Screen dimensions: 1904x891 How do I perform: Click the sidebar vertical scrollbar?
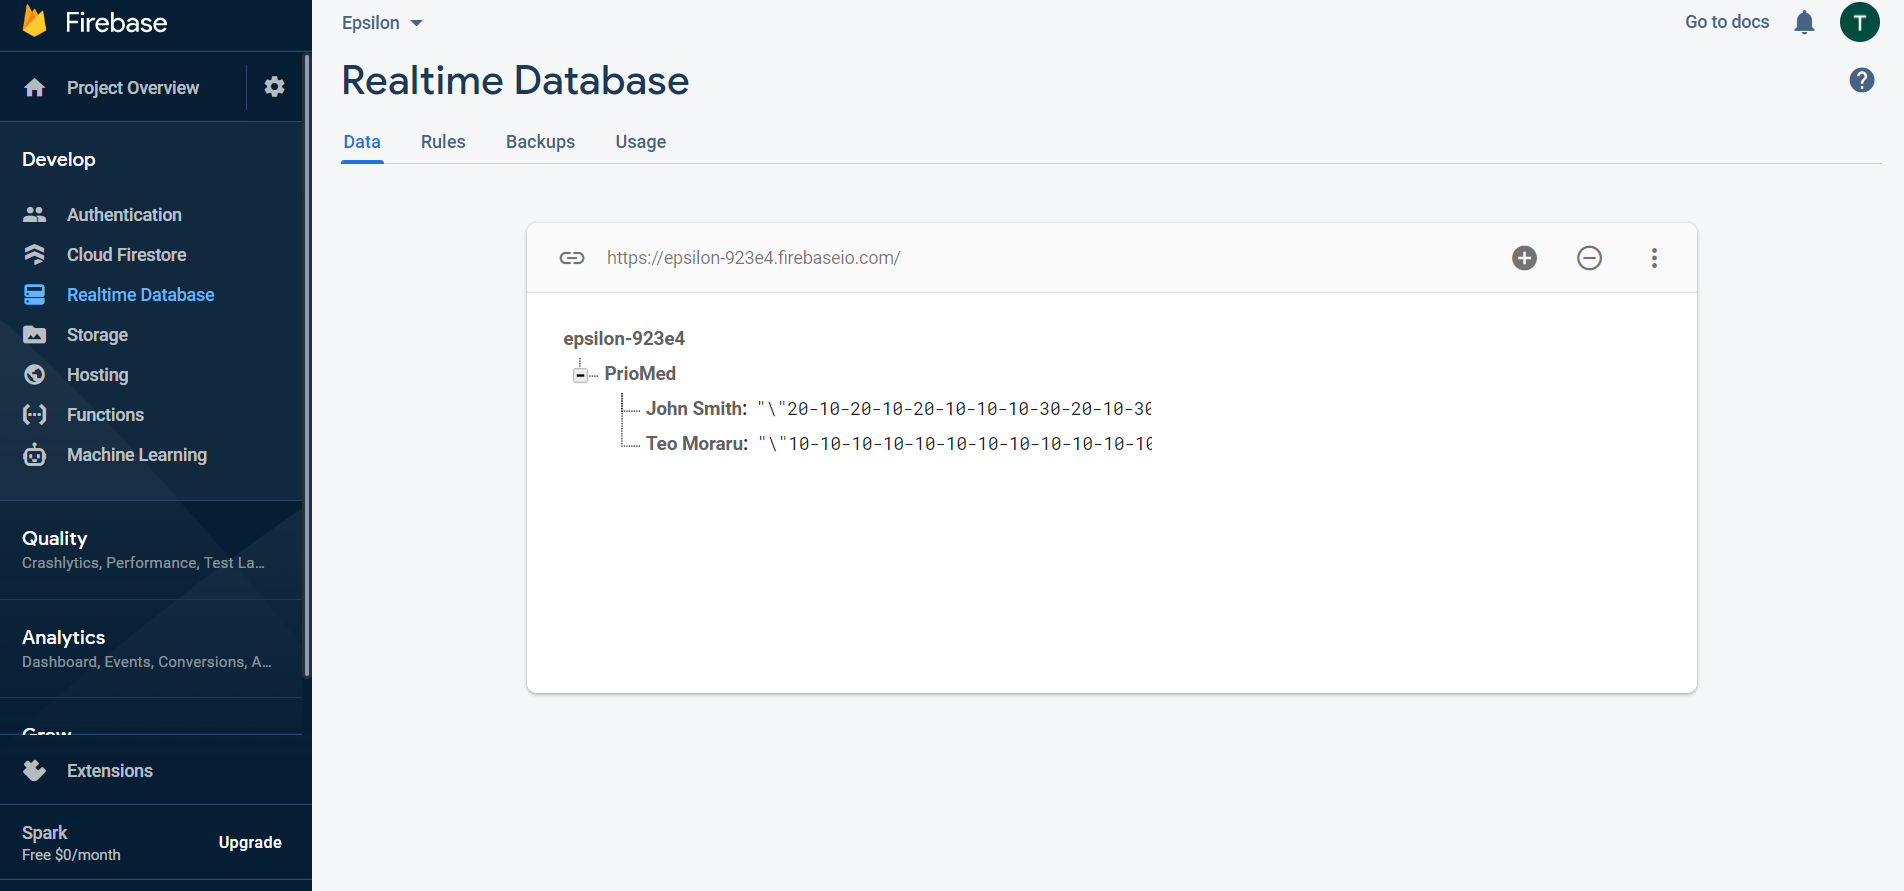pyautogui.click(x=307, y=366)
